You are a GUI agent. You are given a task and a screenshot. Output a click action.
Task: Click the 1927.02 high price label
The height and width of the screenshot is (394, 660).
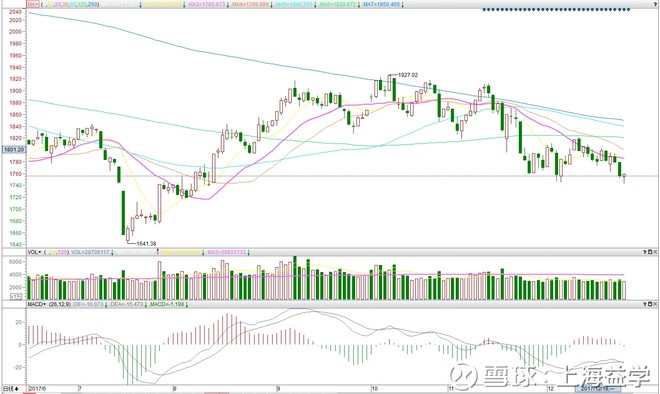click(408, 75)
